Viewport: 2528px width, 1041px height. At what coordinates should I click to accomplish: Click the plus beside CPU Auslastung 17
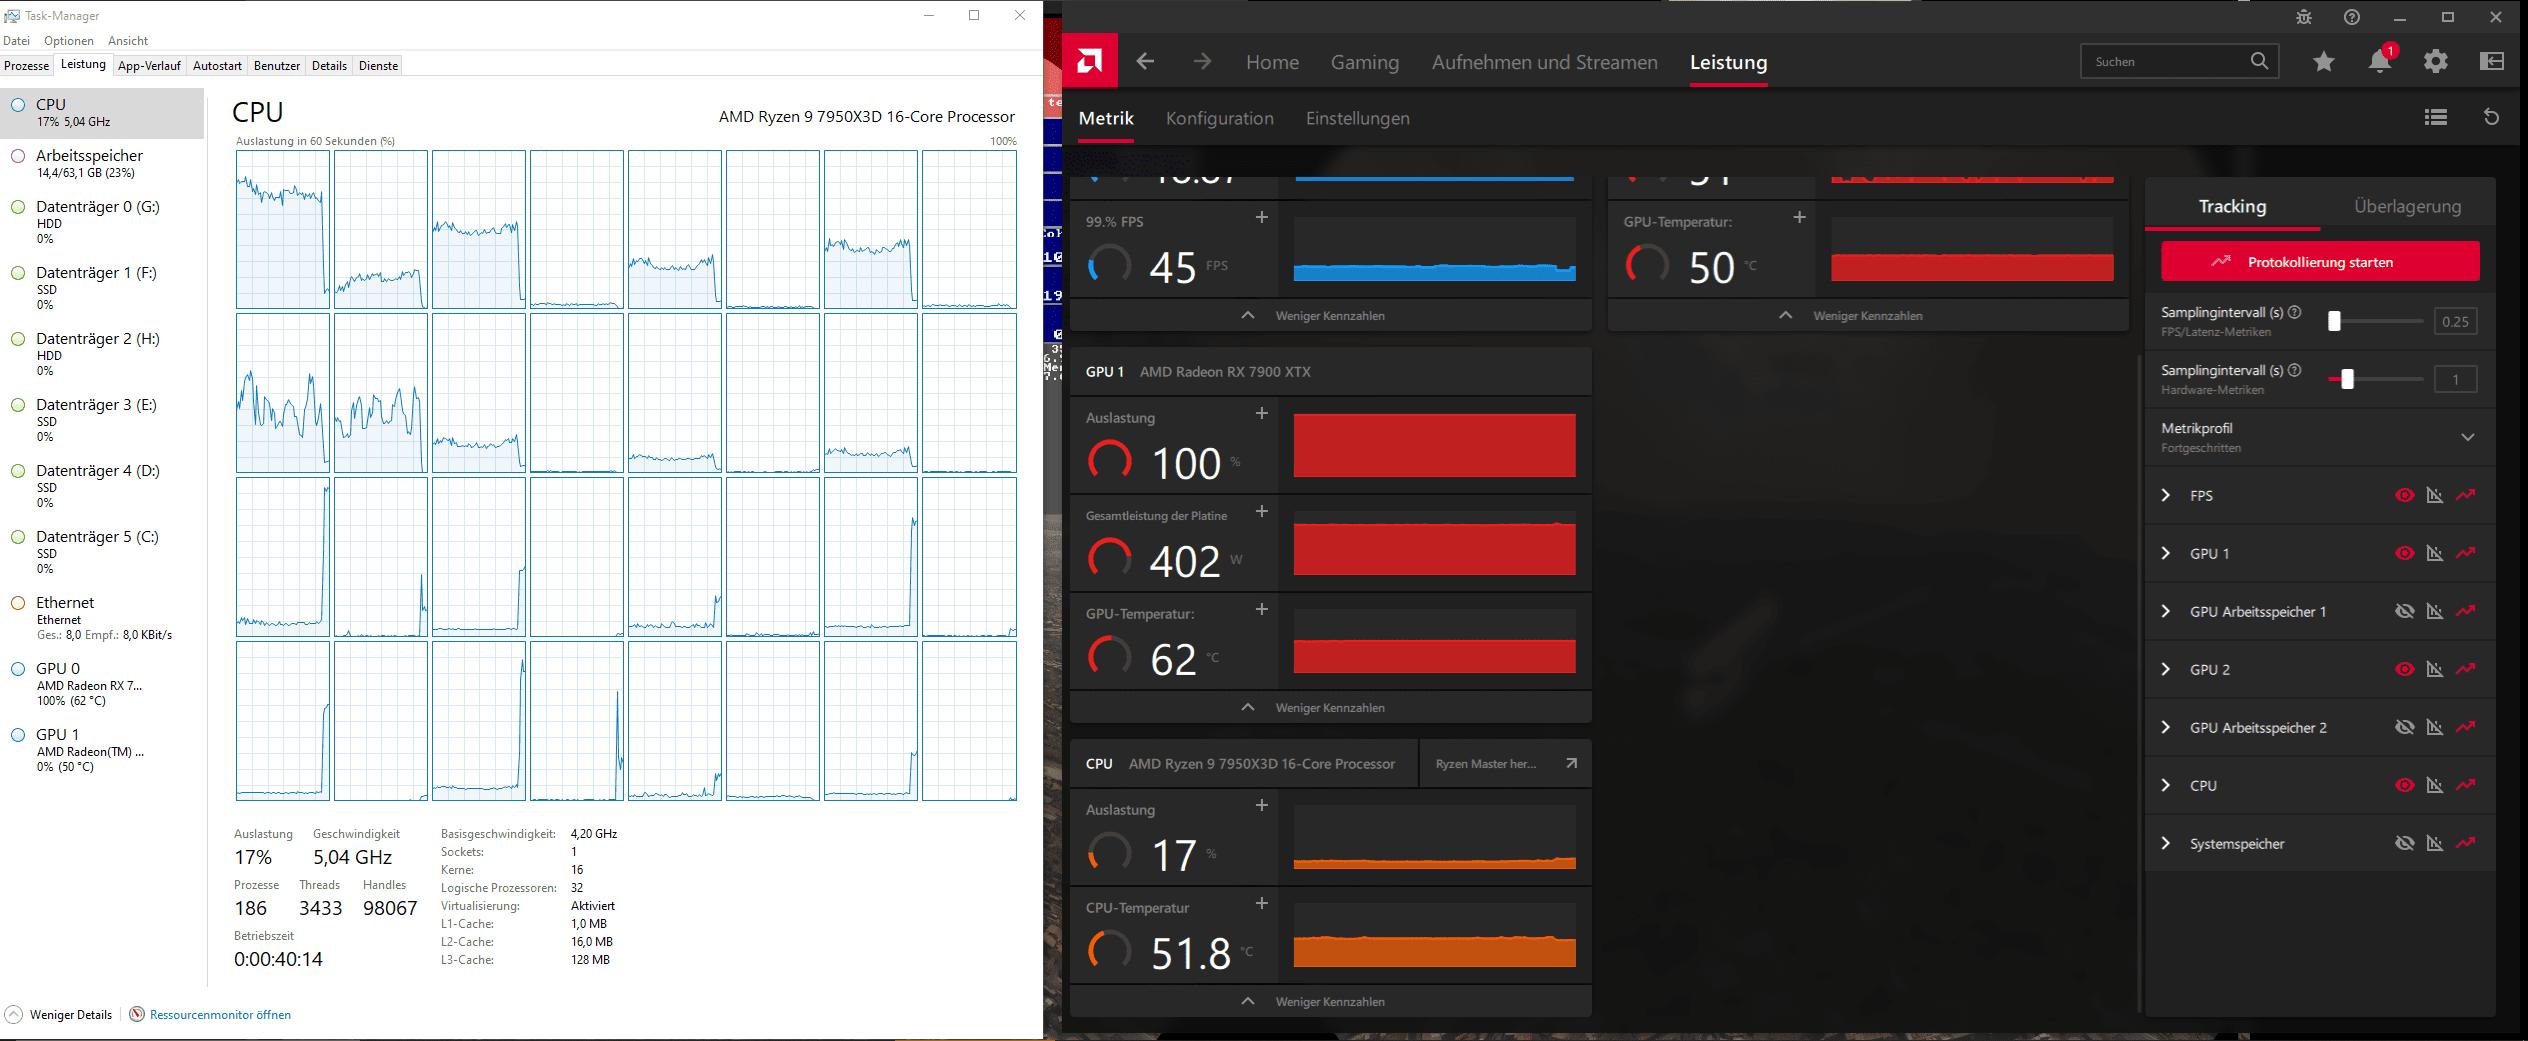pyautogui.click(x=1262, y=805)
